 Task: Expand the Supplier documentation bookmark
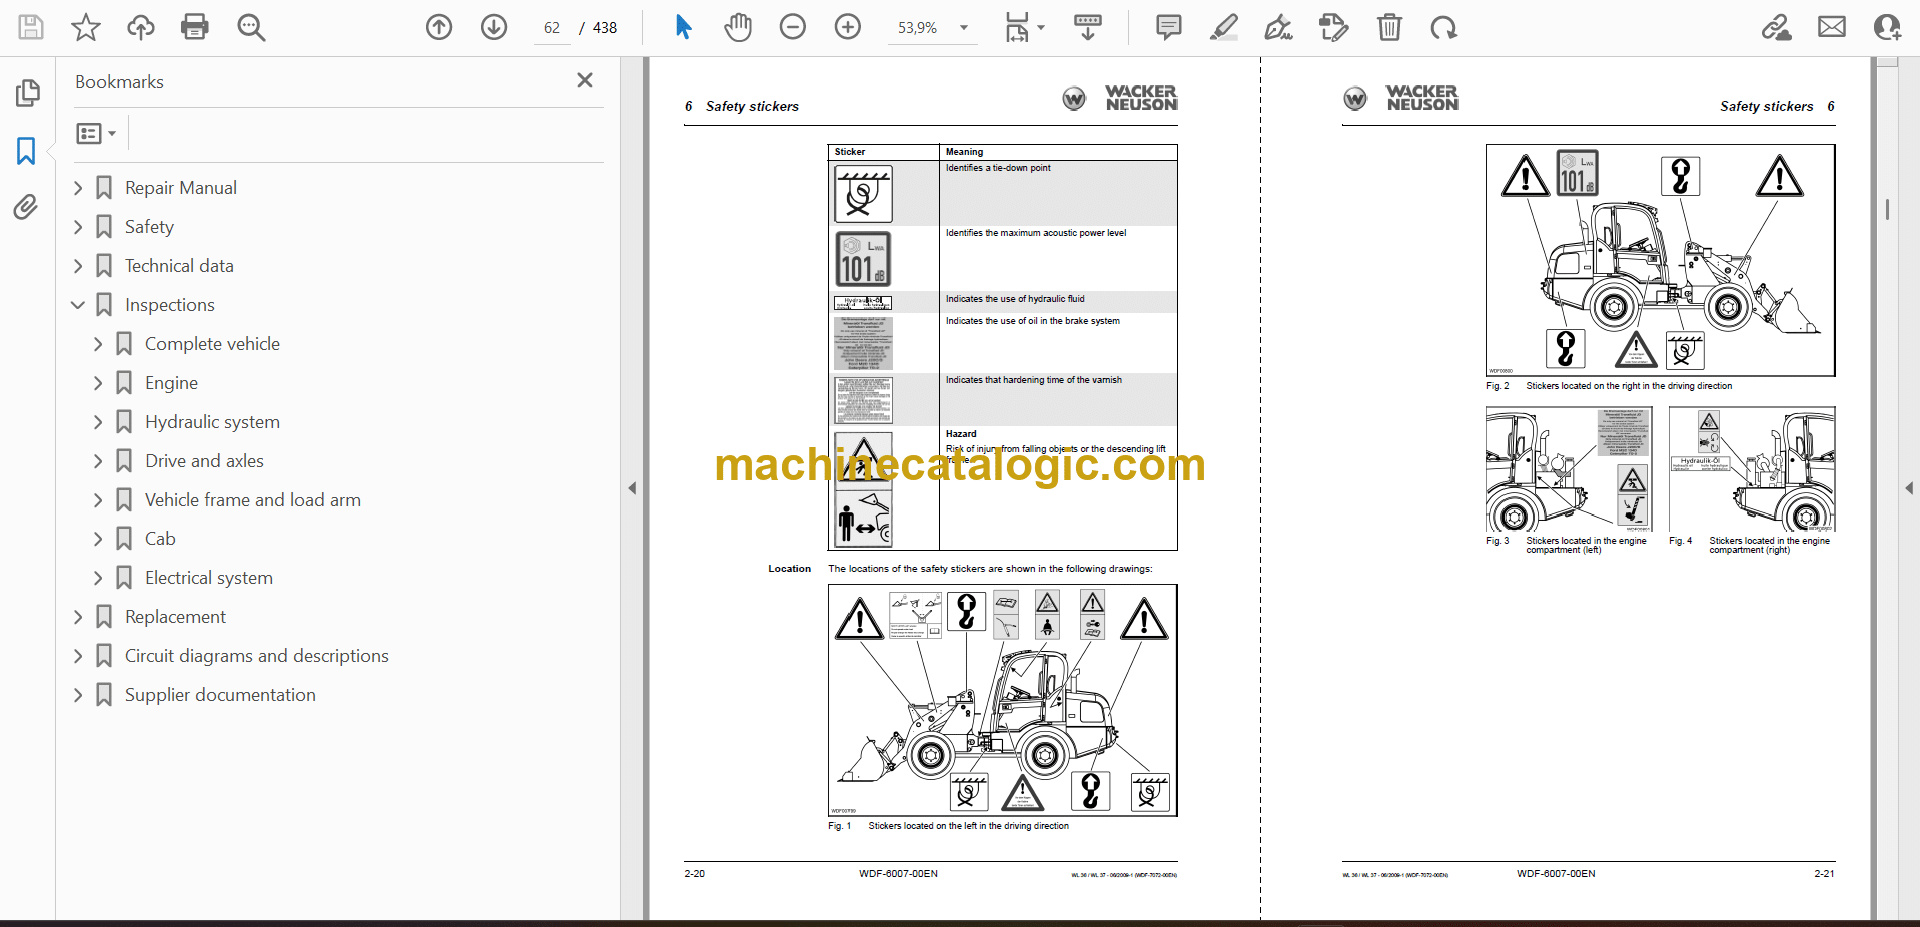78,695
